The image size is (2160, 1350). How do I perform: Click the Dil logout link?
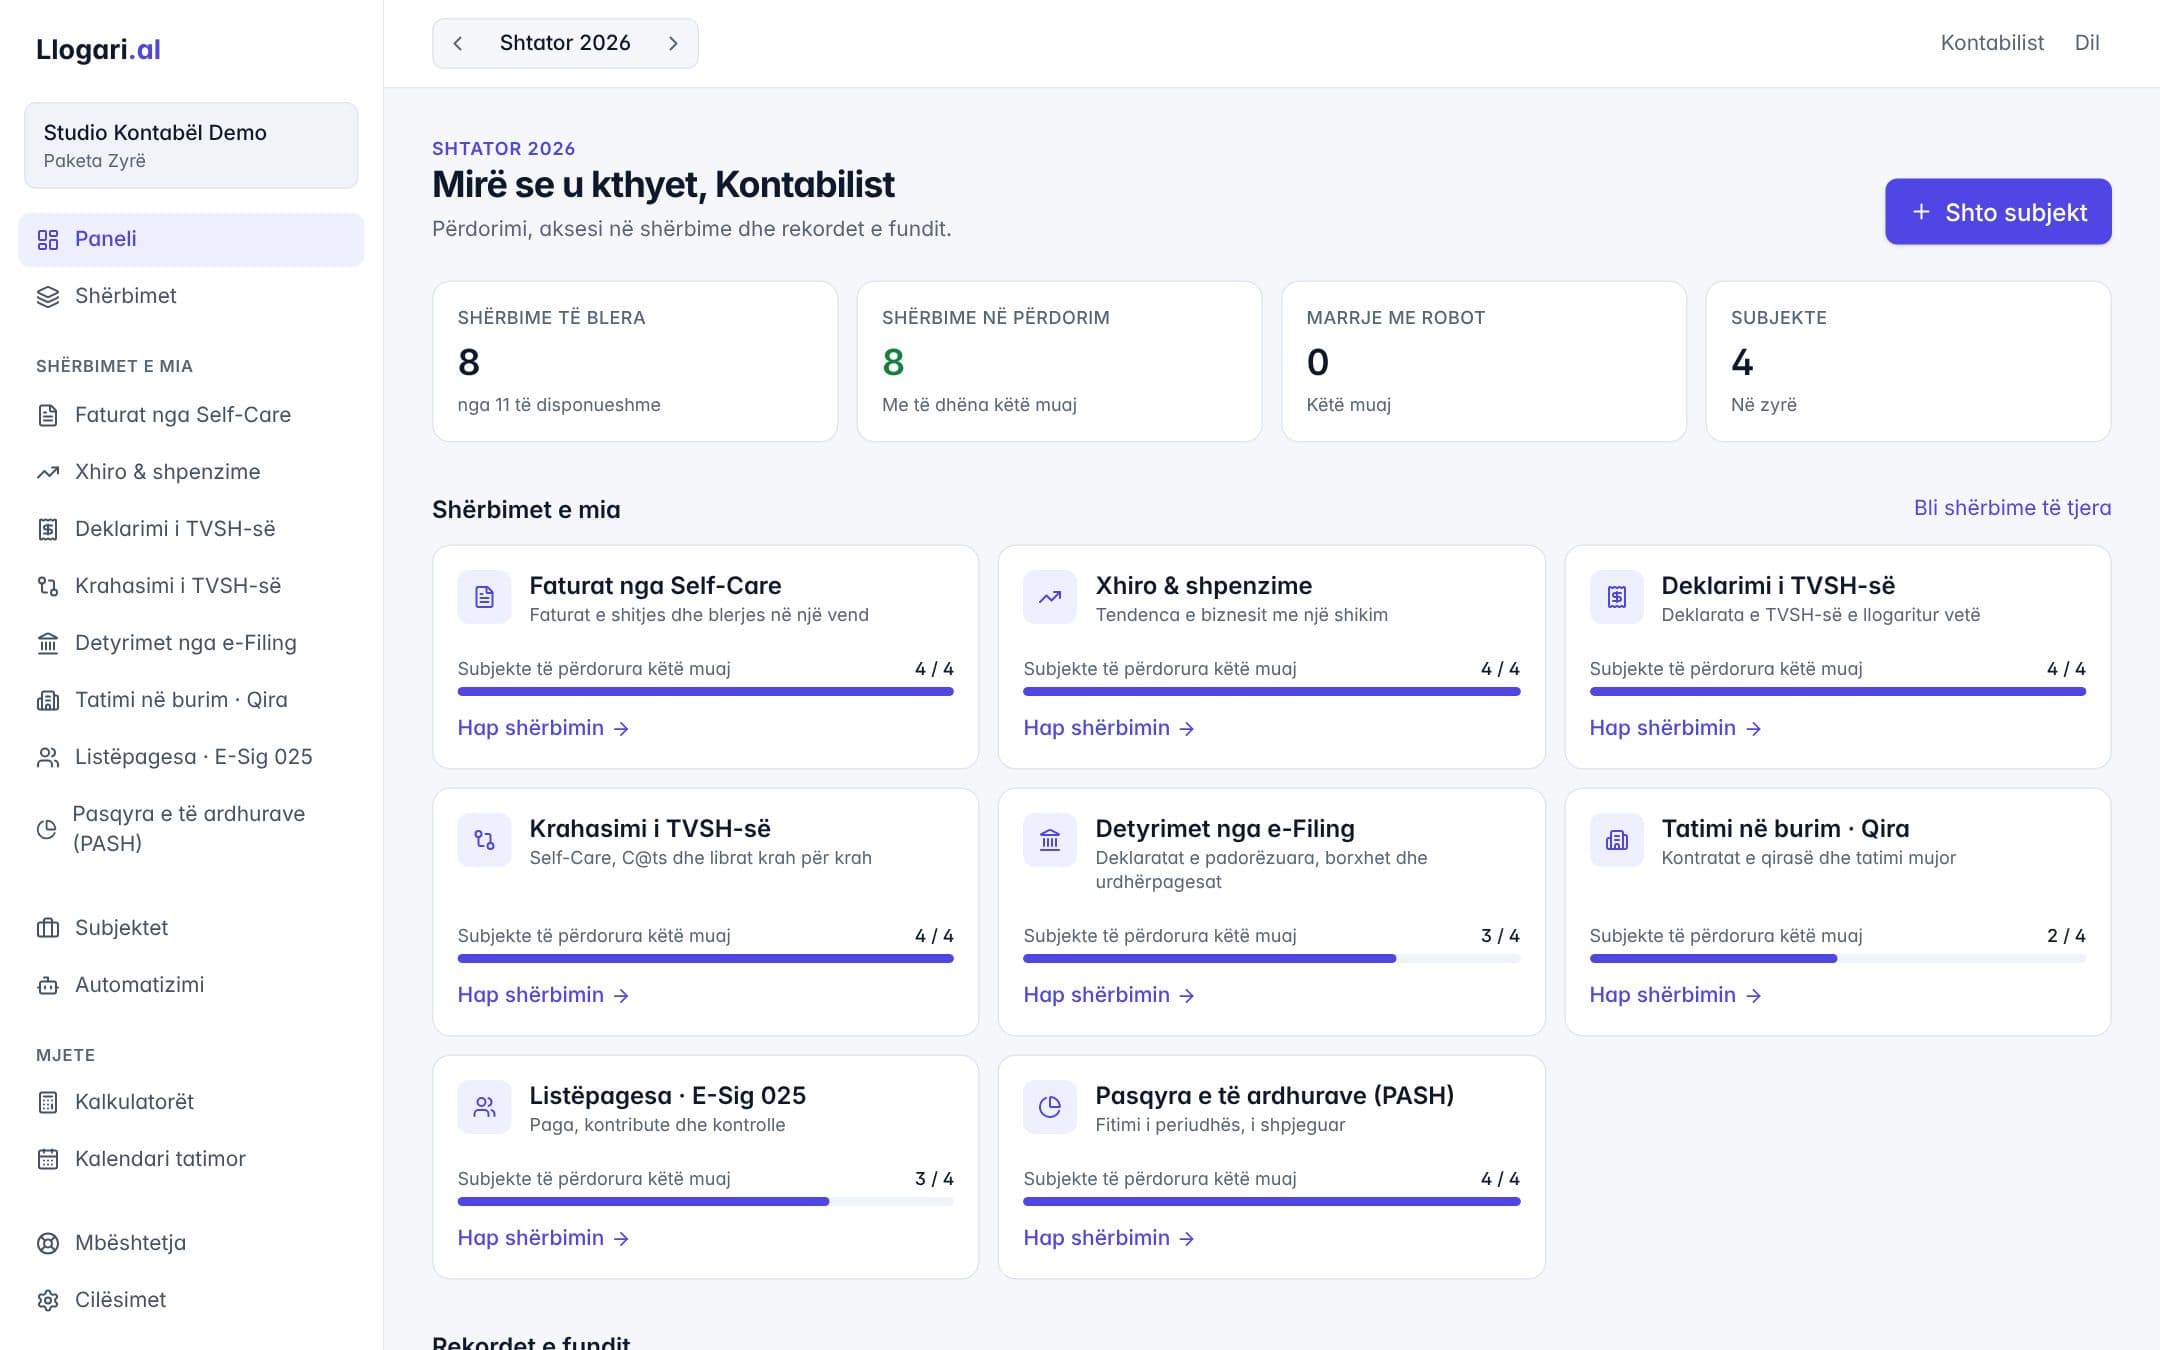(x=2087, y=43)
